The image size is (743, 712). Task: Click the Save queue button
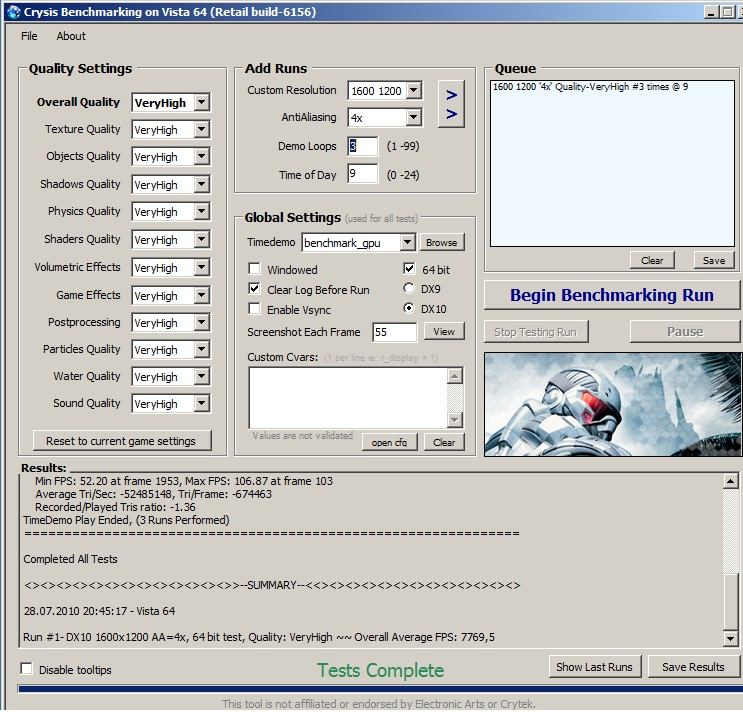point(714,260)
